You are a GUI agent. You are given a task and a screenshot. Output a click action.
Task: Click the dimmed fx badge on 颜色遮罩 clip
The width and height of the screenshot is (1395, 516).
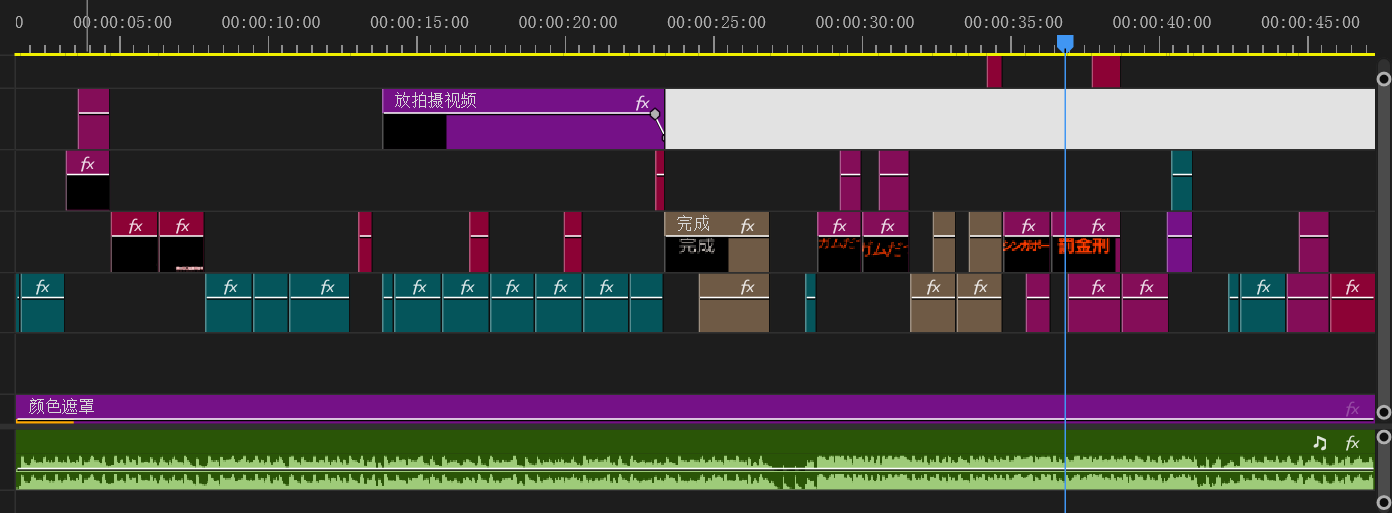pos(1352,408)
